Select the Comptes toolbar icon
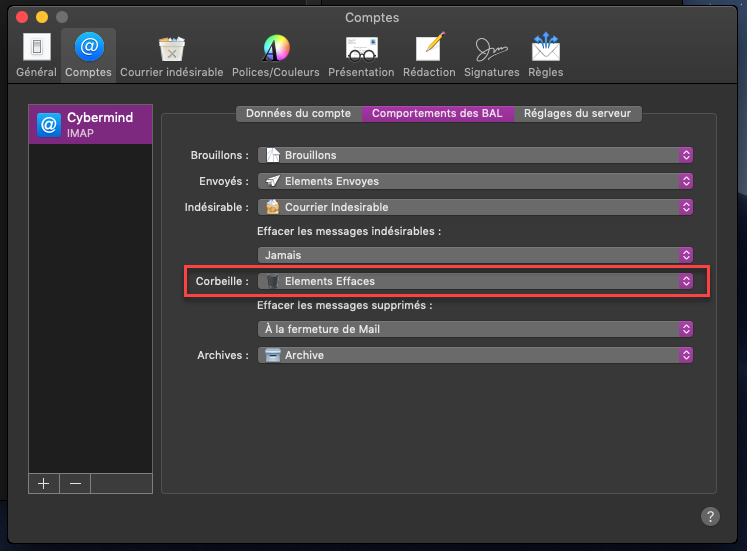The height and width of the screenshot is (551, 747). (88, 55)
